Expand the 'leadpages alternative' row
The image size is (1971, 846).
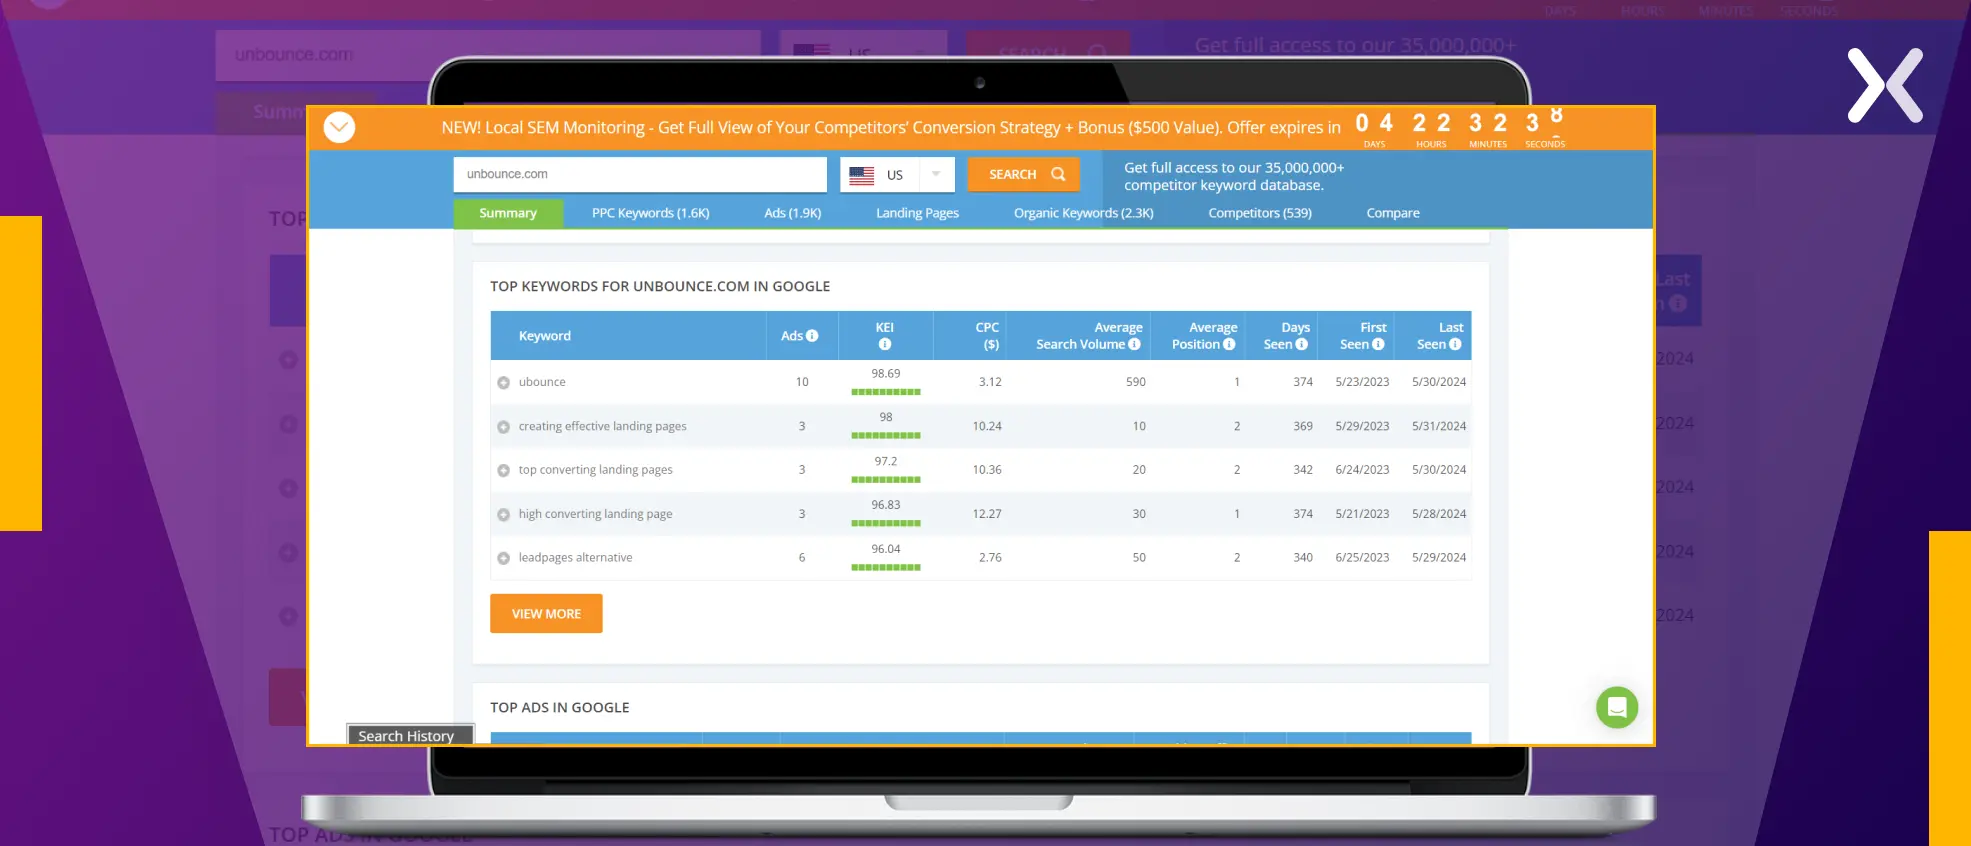click(504, 559)
